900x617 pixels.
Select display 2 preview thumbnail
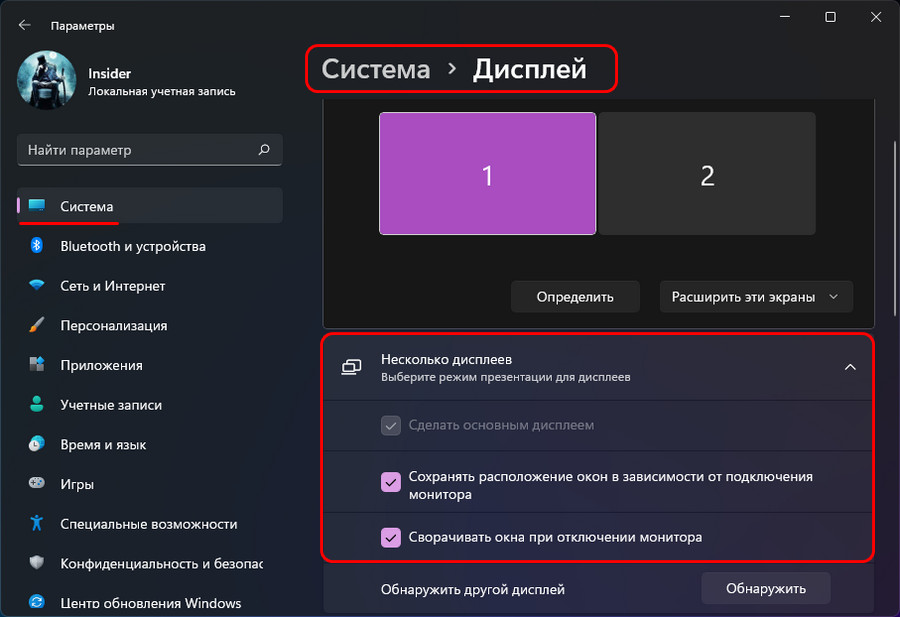click(x=707, y=174)
